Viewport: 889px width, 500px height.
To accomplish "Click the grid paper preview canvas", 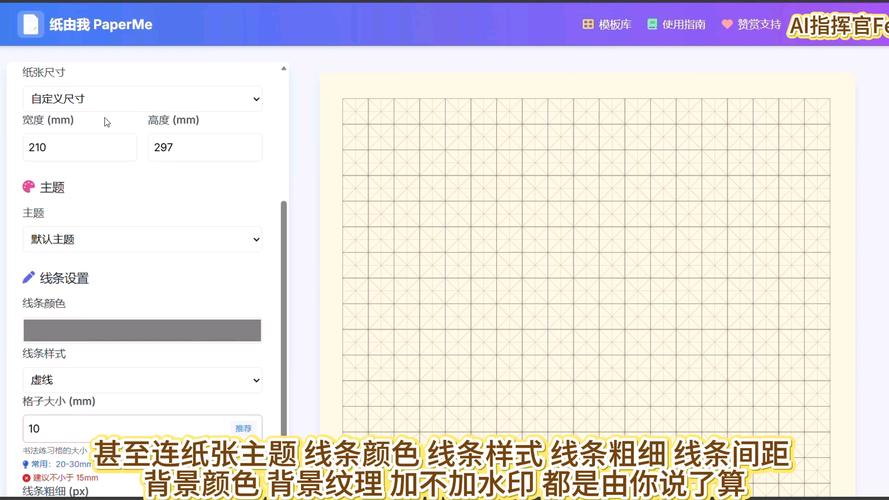I will point(586,270).
